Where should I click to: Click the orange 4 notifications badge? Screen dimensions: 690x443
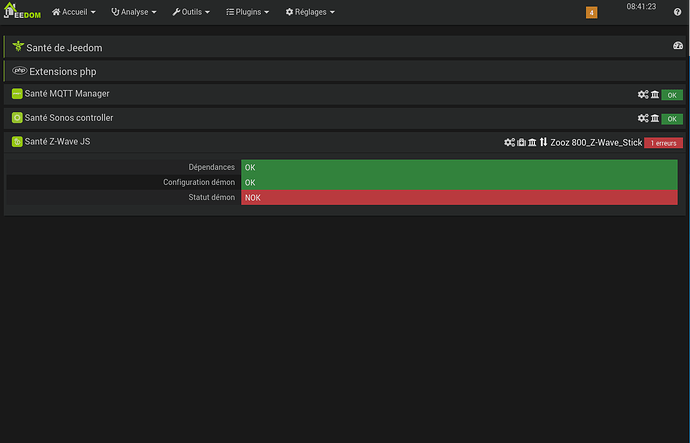point(591,12)
